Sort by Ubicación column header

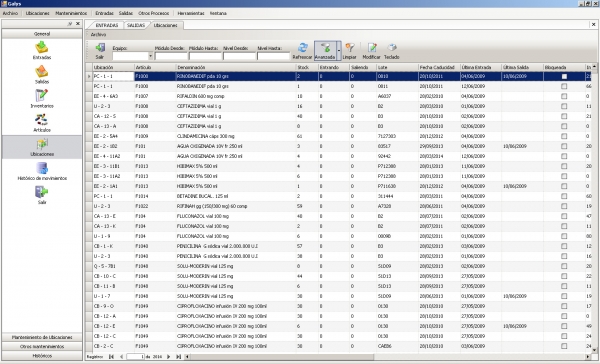tap(113, 67)
